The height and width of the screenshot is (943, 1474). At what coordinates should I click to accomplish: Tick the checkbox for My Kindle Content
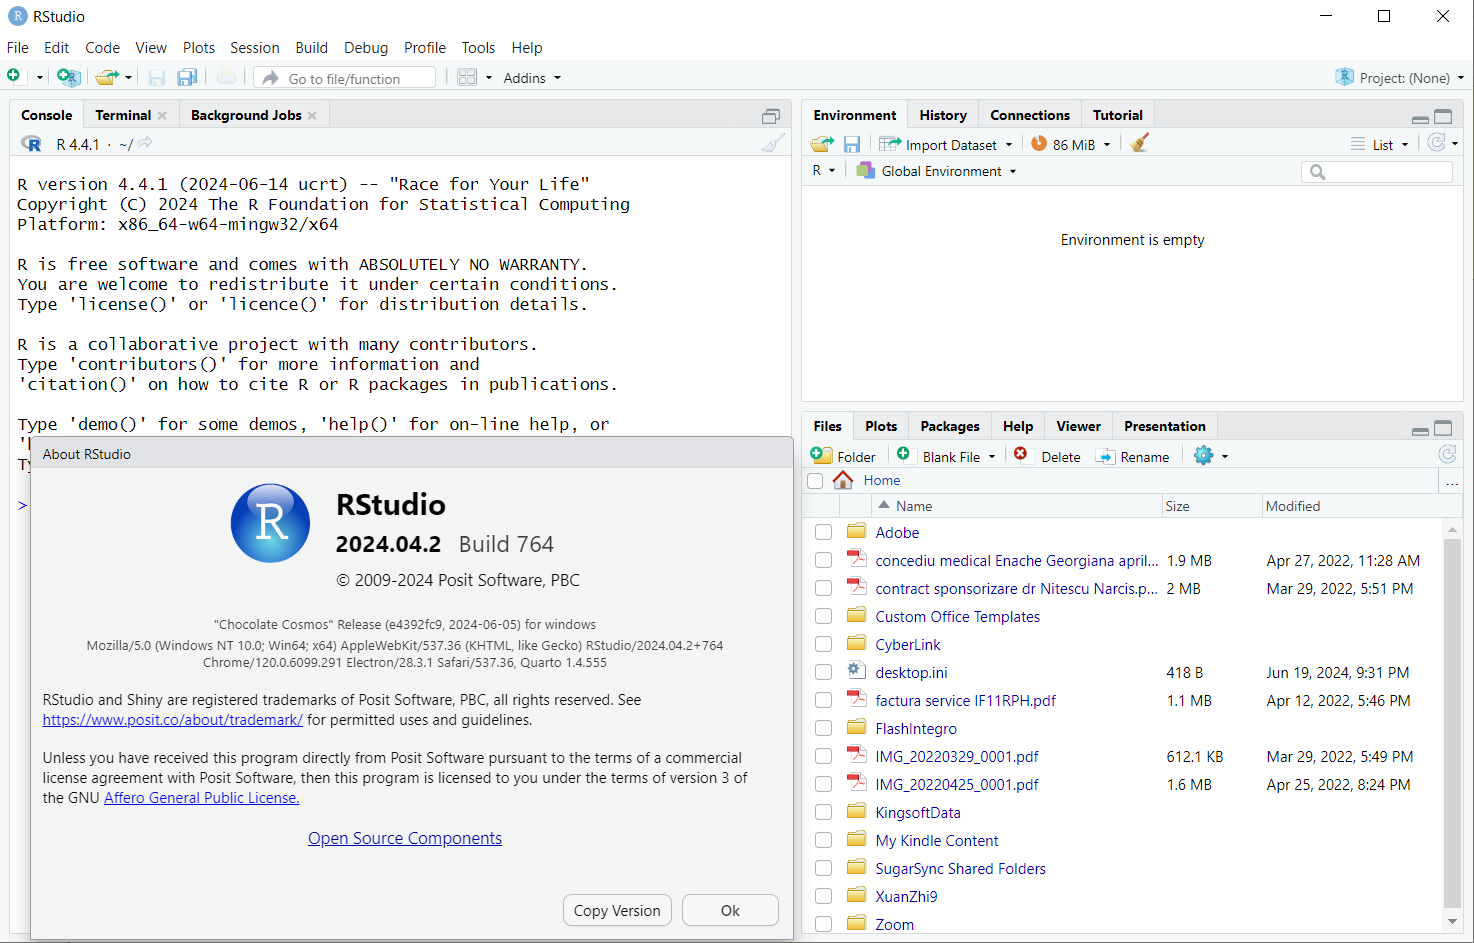(x=823, y=840)
